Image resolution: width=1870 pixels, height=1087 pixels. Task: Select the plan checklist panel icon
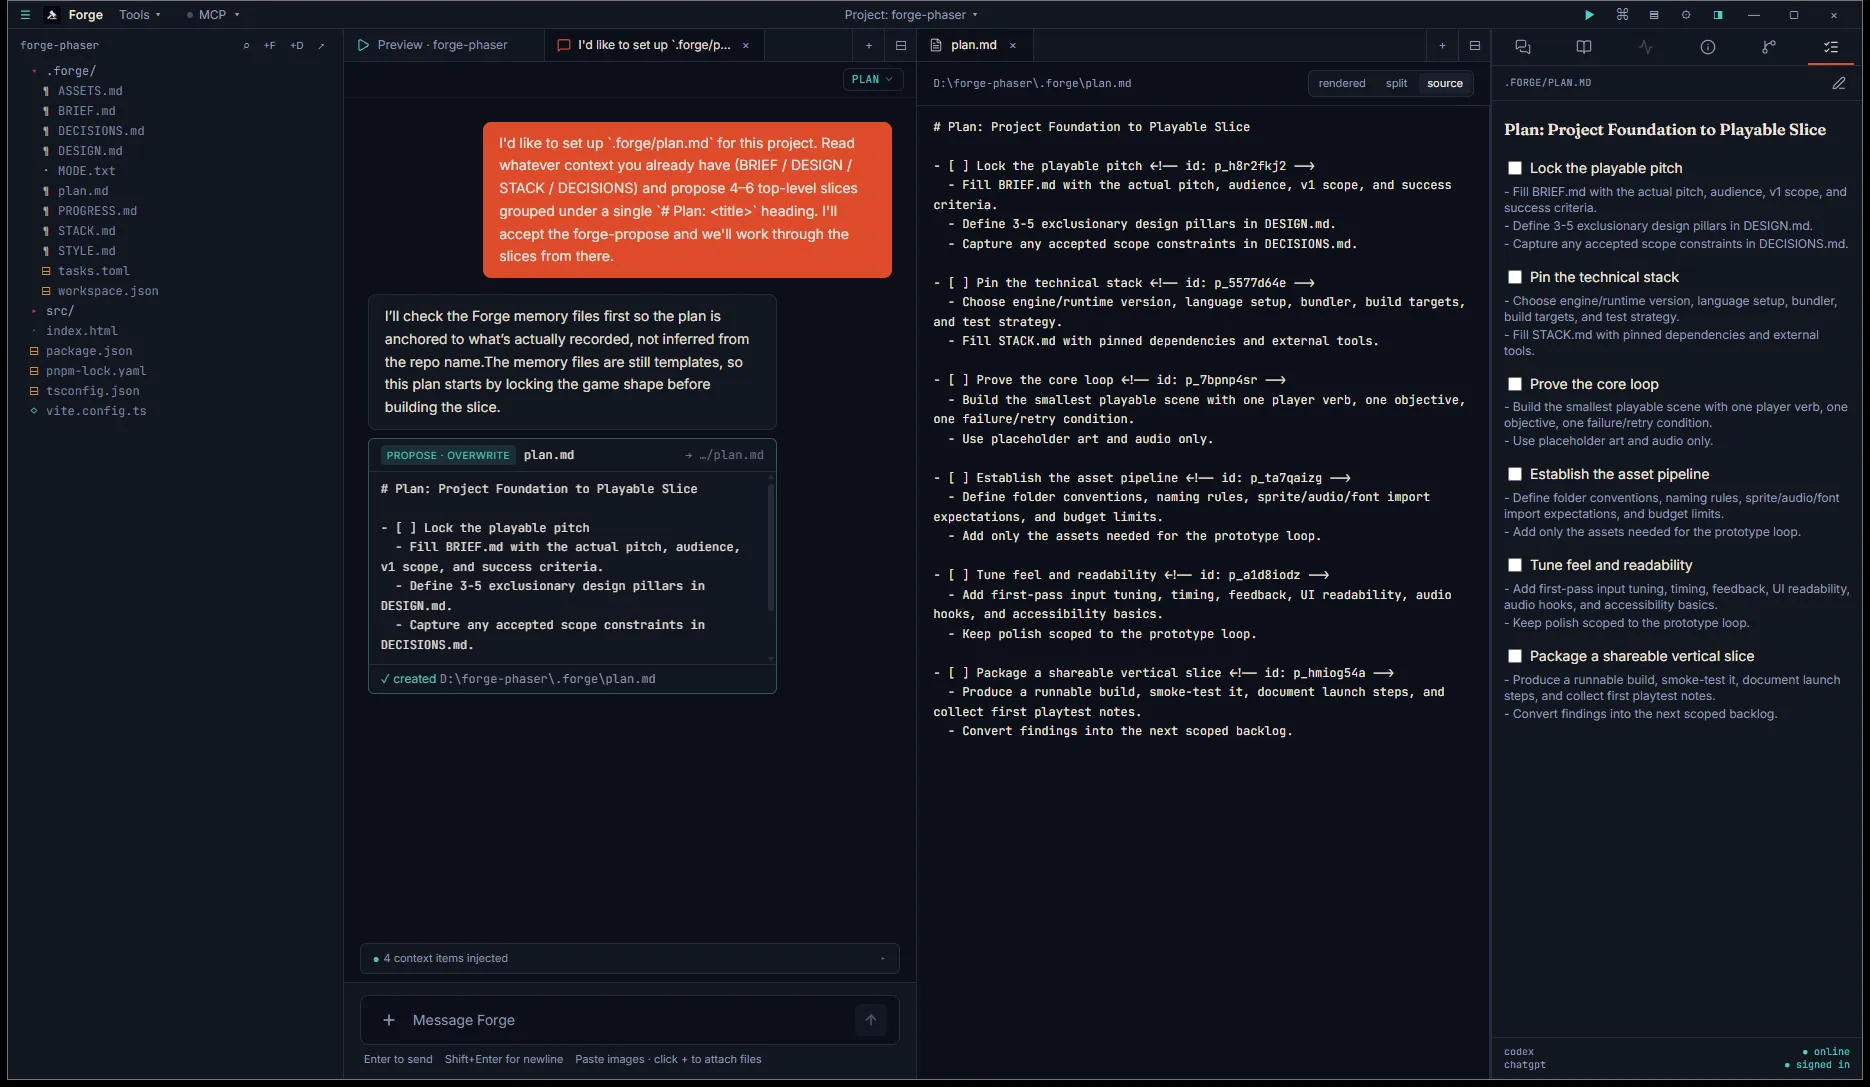[1831, 47]
